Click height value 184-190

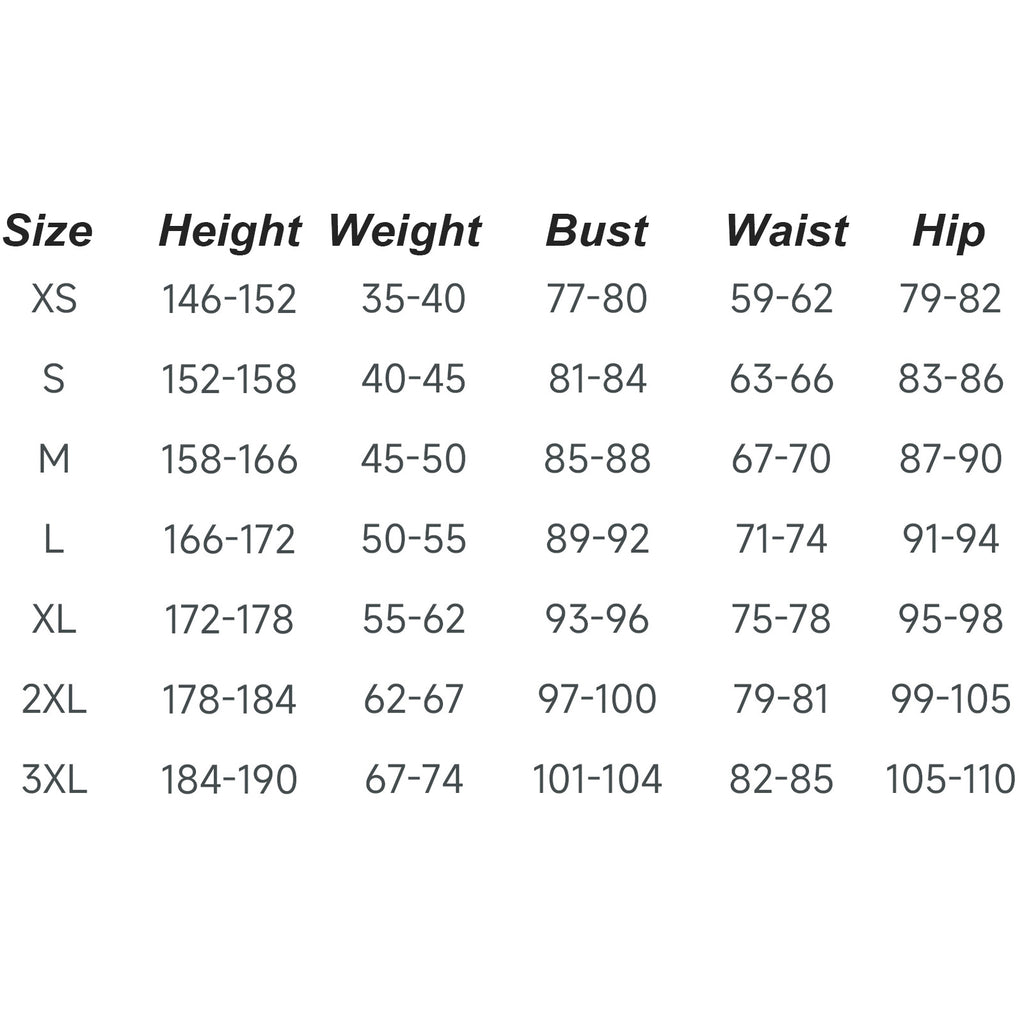coord(229,779)
